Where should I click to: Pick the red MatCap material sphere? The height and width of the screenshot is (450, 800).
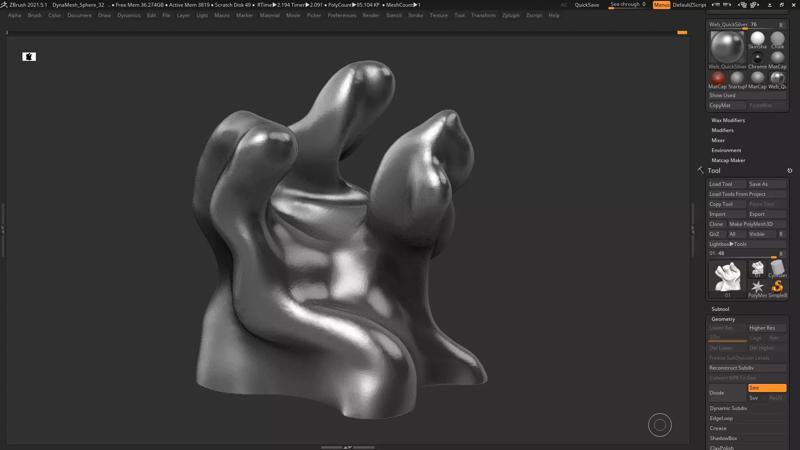[717, 78]
